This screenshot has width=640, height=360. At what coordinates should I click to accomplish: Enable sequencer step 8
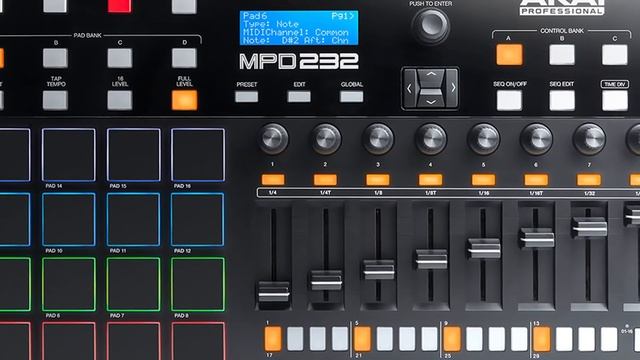point(429,339)
